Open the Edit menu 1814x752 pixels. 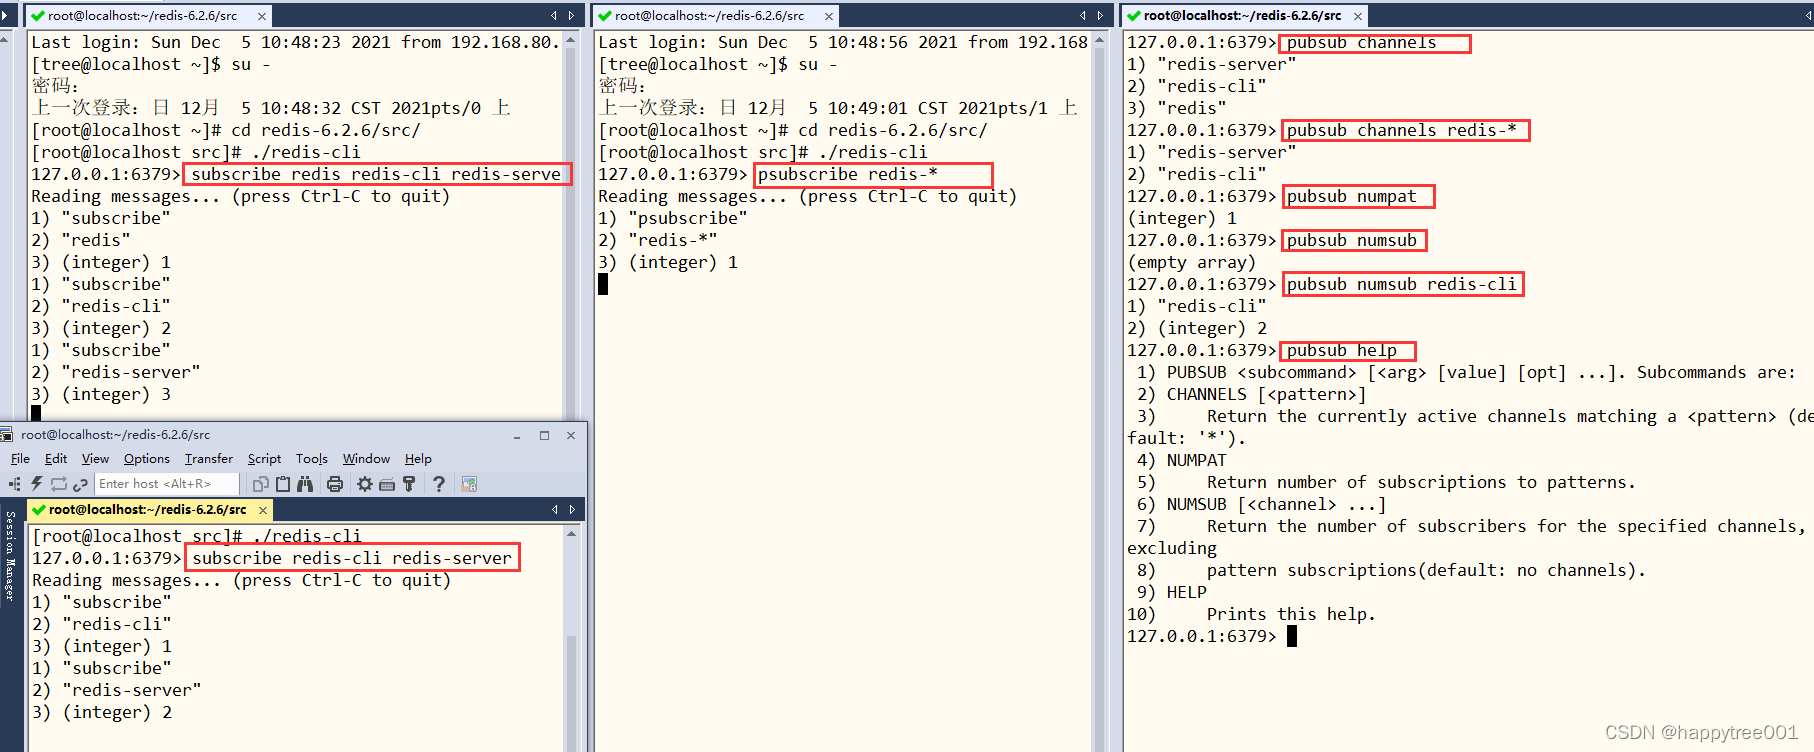pyautogui.click(x=56, y=459)
